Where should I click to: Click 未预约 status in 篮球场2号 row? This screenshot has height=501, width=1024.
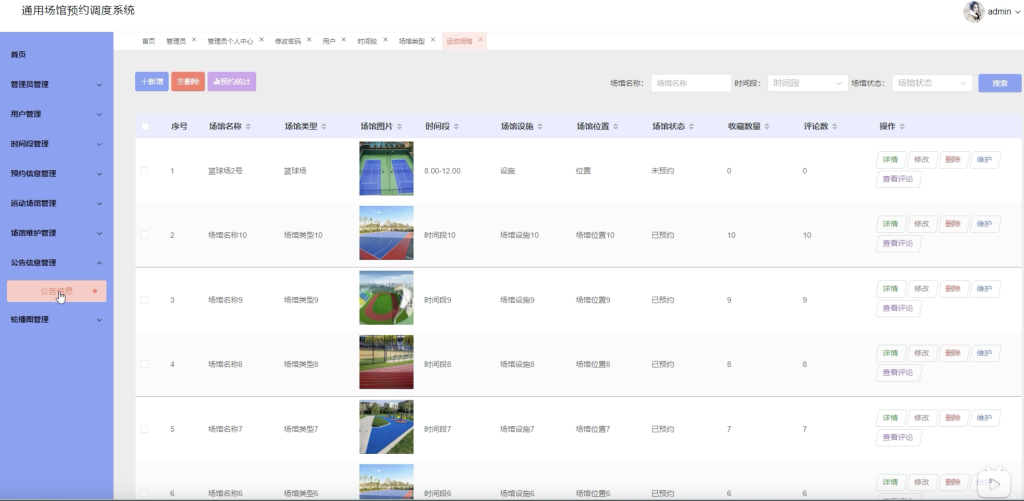[x=662, y=171]
